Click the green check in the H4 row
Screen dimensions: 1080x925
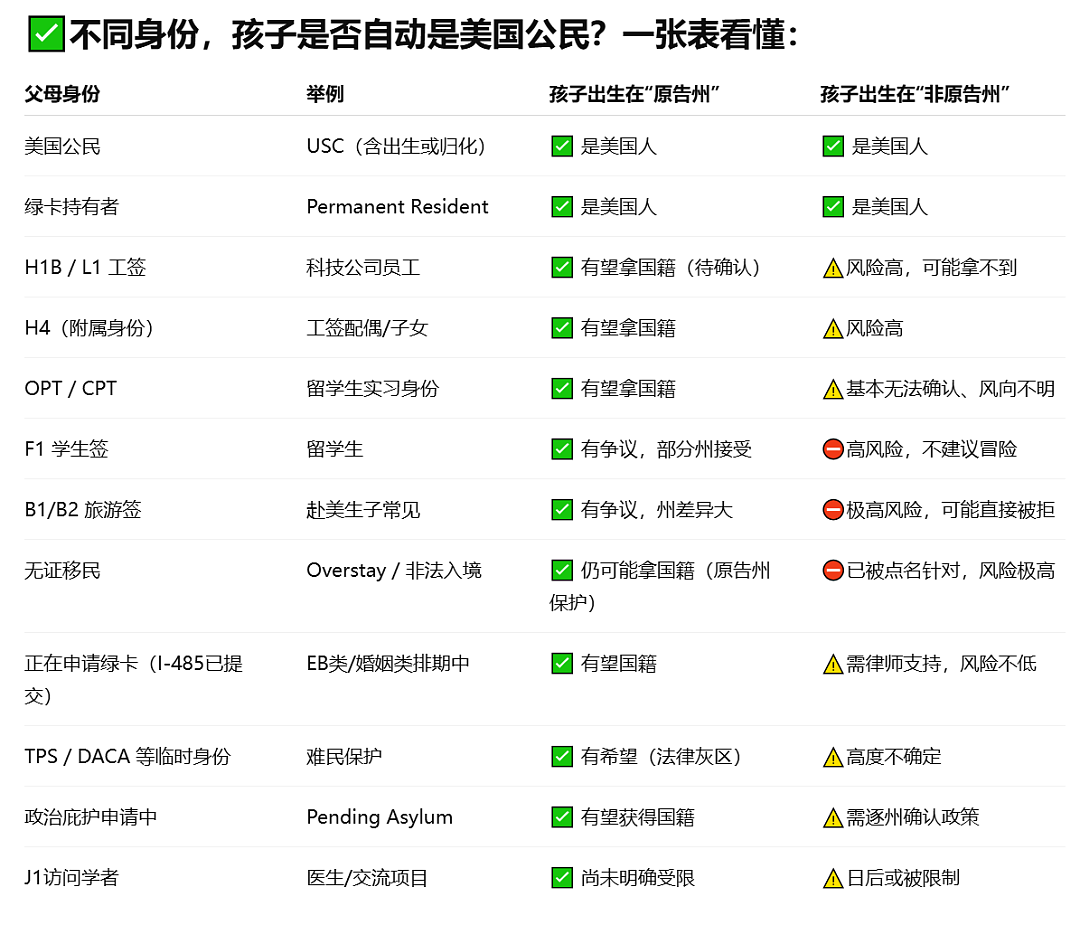click(562, 328)
